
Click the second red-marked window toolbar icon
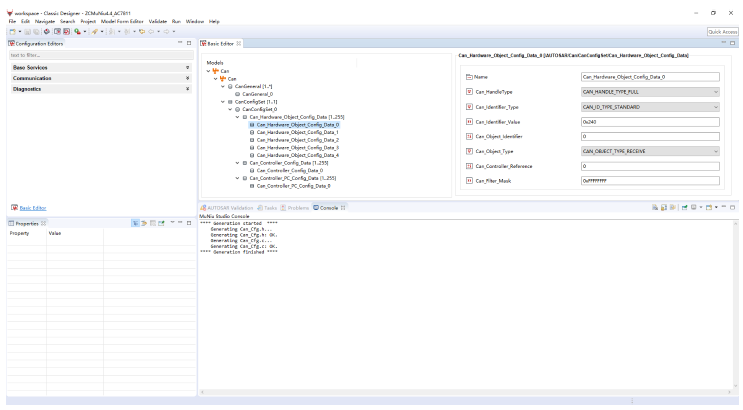tap(66, 32)
